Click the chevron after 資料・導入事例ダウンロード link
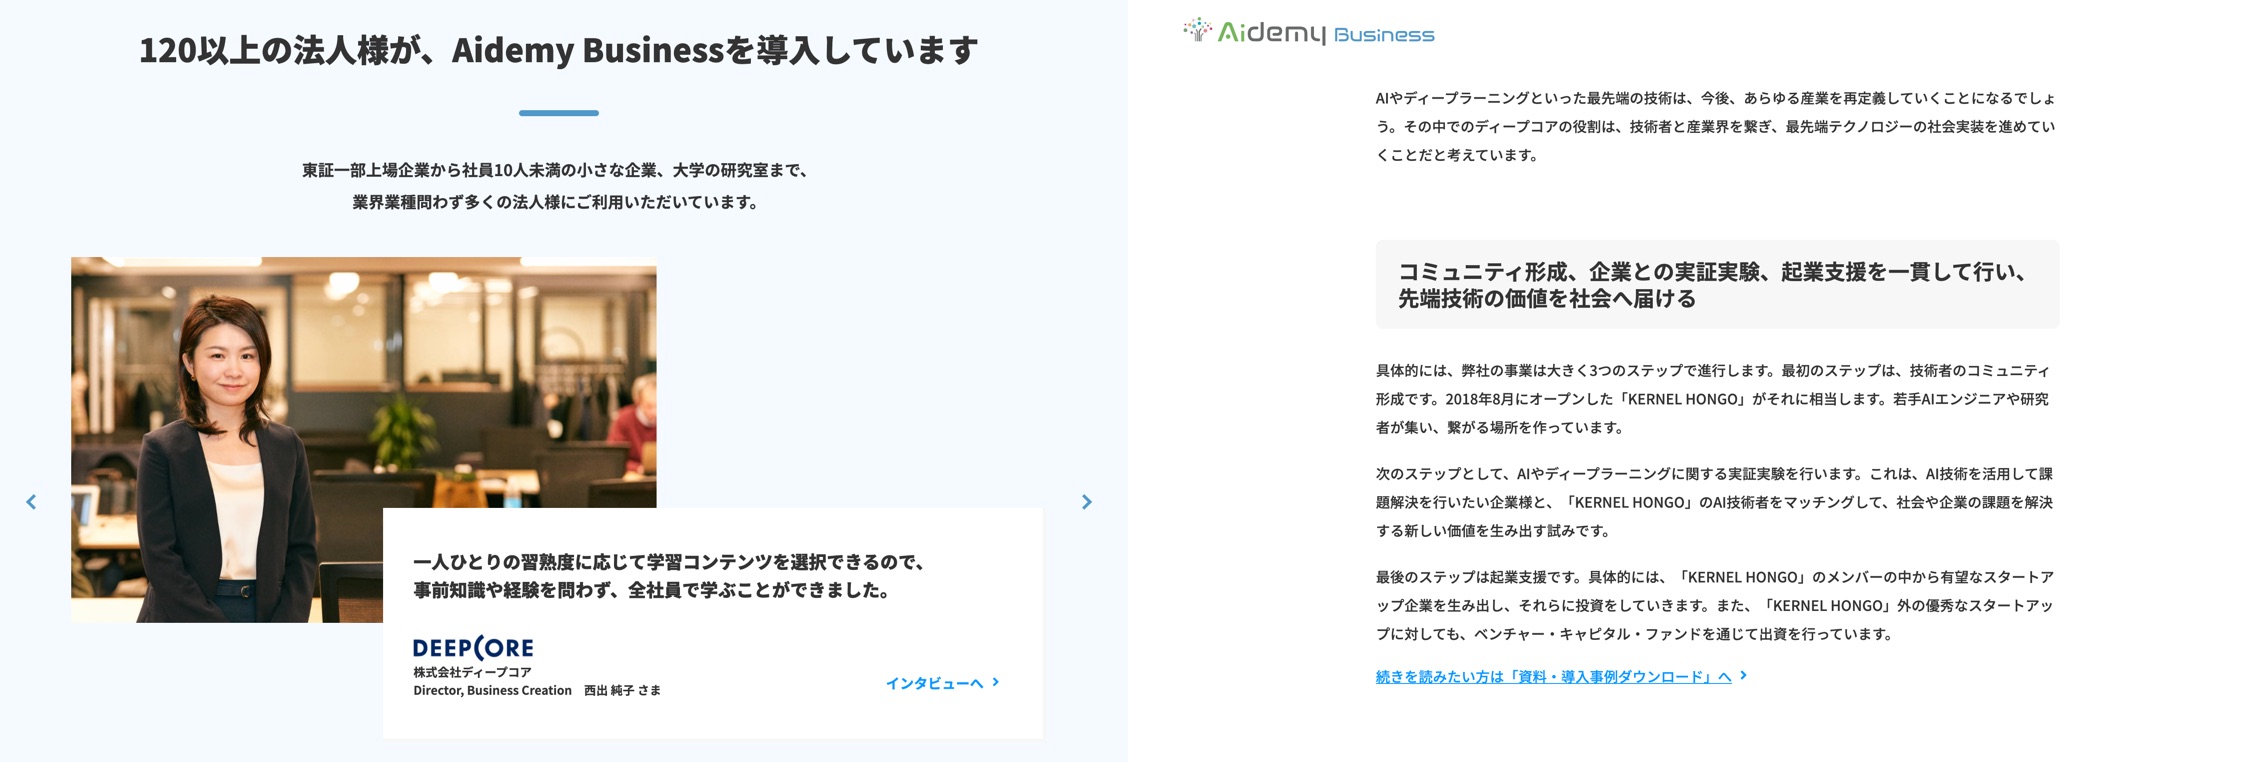This screenshot has height=762, width=2247. click(x=1744, y=676)
